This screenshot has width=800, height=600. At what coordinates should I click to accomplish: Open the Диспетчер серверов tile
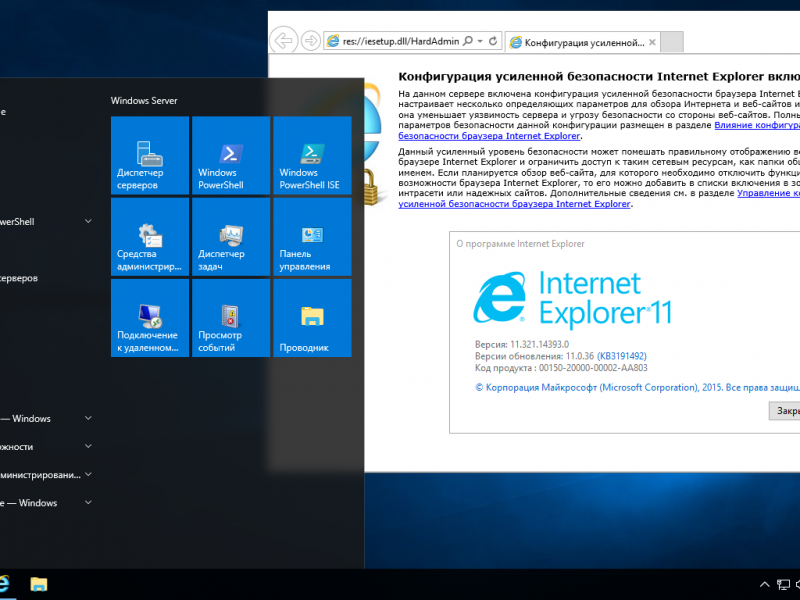pyautogui.click(x=150, y=156)
